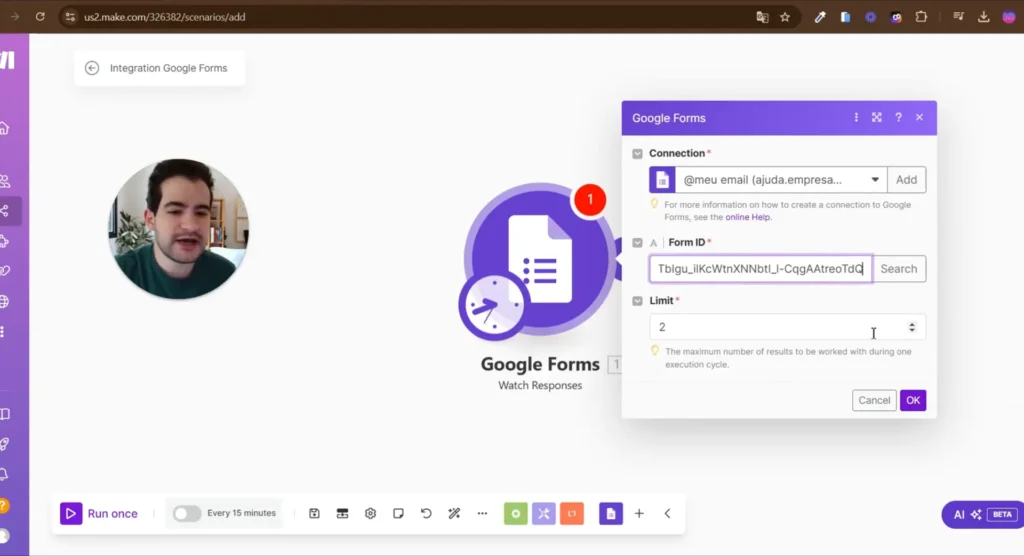Click the presenter's webcam thumbnail

point(178,229)
